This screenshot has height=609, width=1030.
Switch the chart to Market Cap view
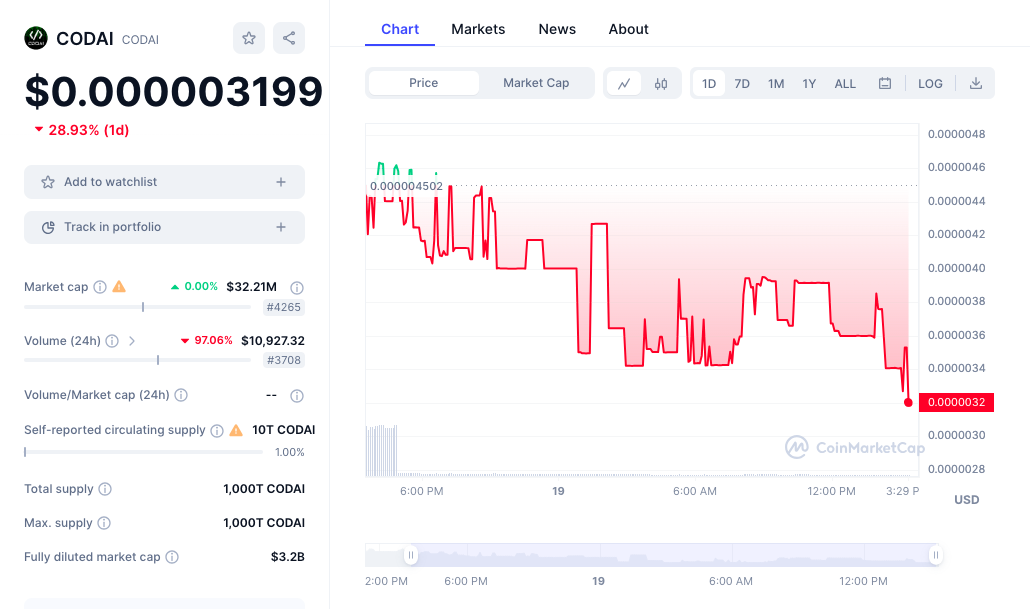pos(535,83)
